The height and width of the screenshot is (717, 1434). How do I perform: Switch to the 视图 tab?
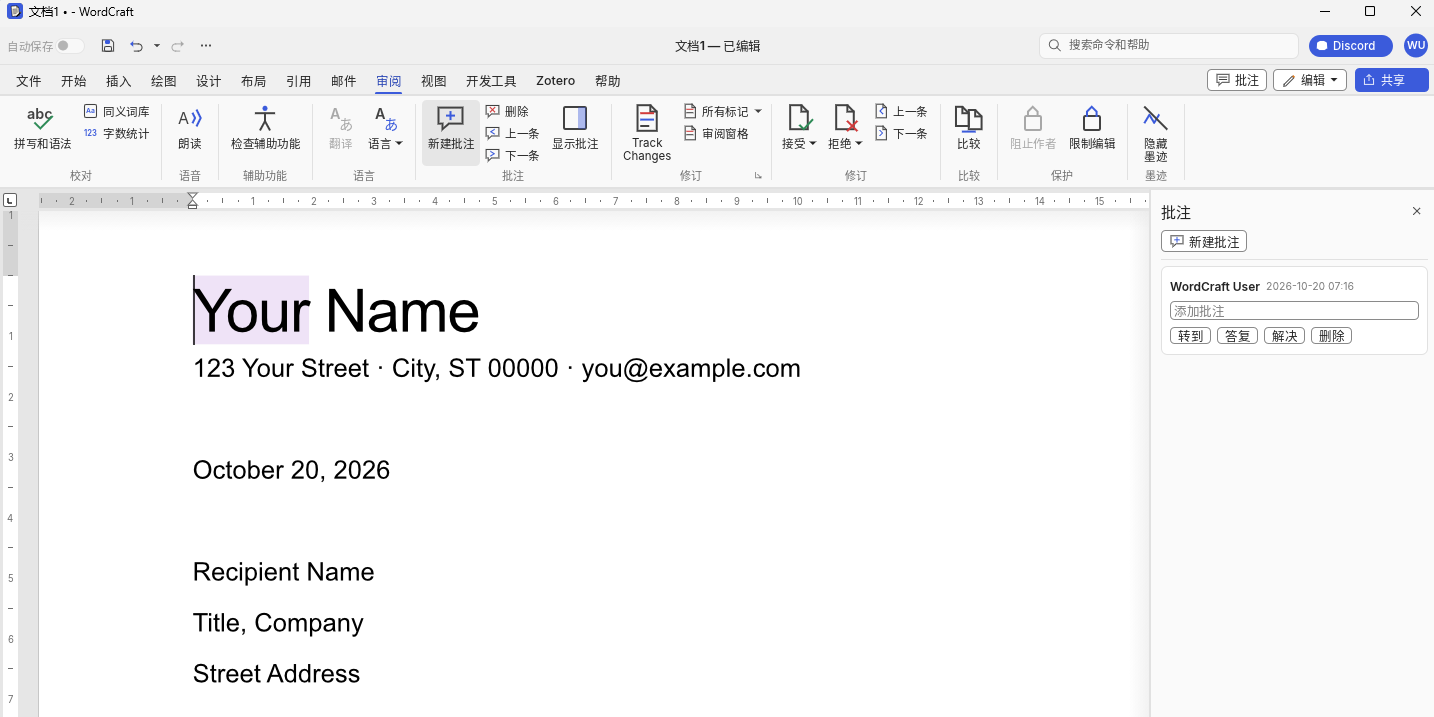click(x=434, y=81)
